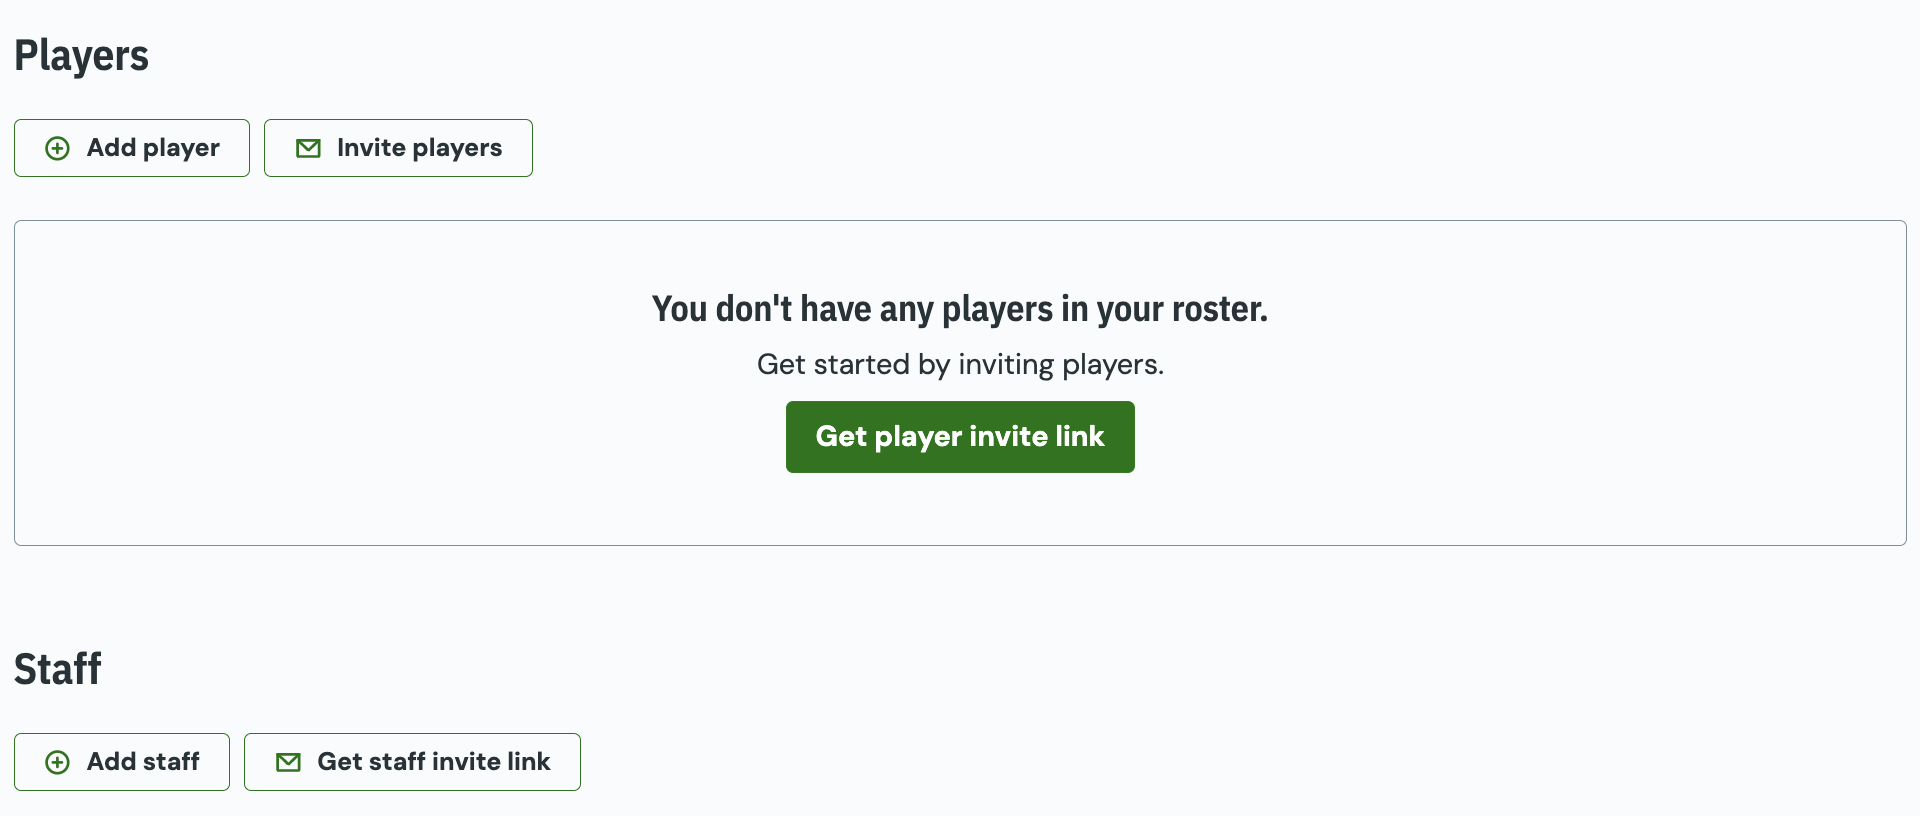The height and width of the screenshot is (816, 1920).
Task: Click the empty roster message heading
Action: point(959,309)
